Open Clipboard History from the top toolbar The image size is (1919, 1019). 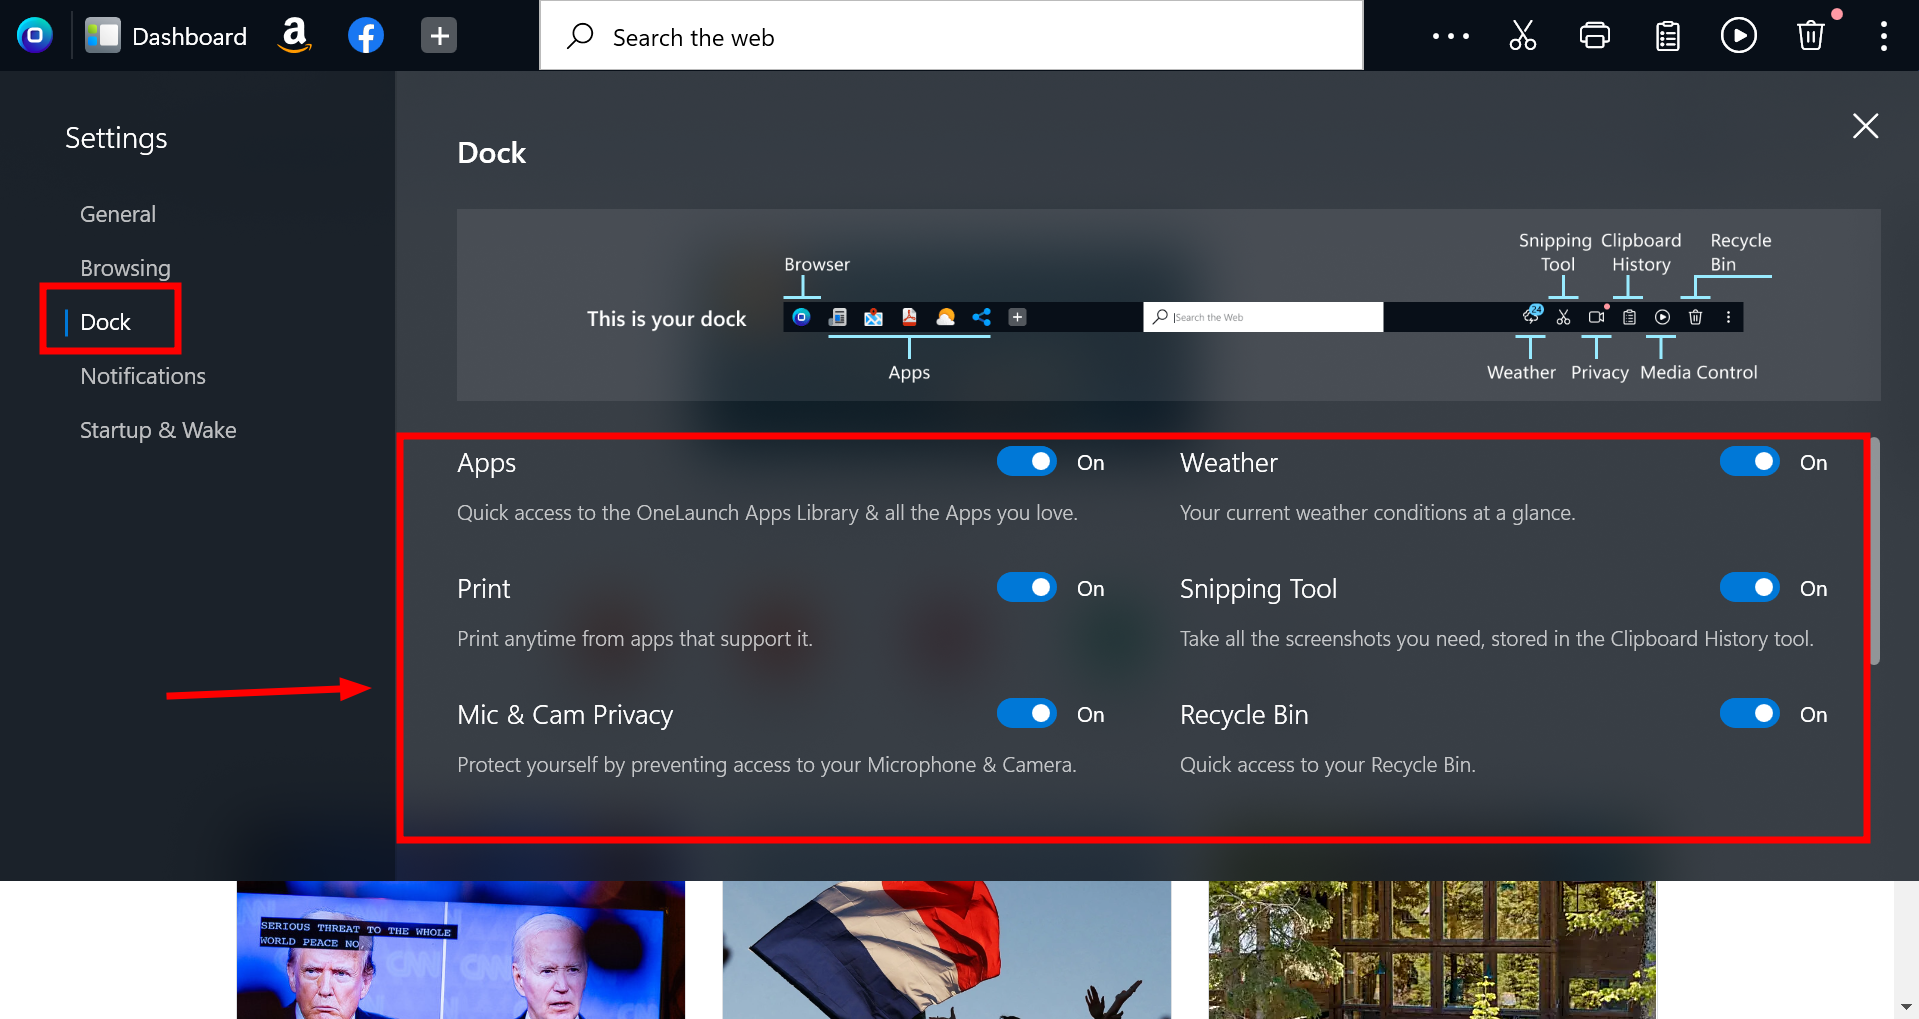(1666, 35)
